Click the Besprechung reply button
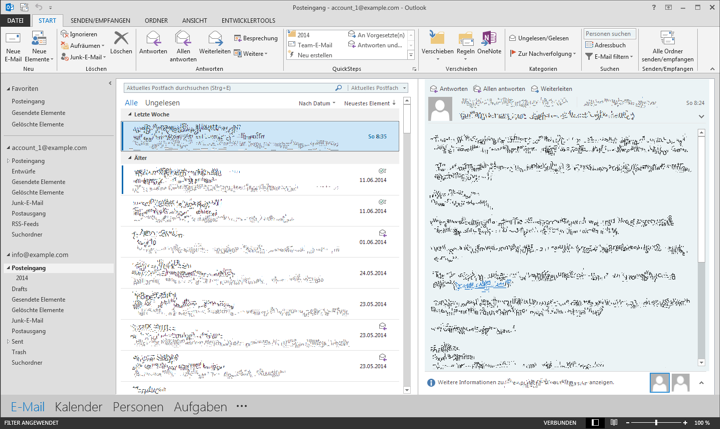Viewport: 720px width, 429px height. coord(256,38)
